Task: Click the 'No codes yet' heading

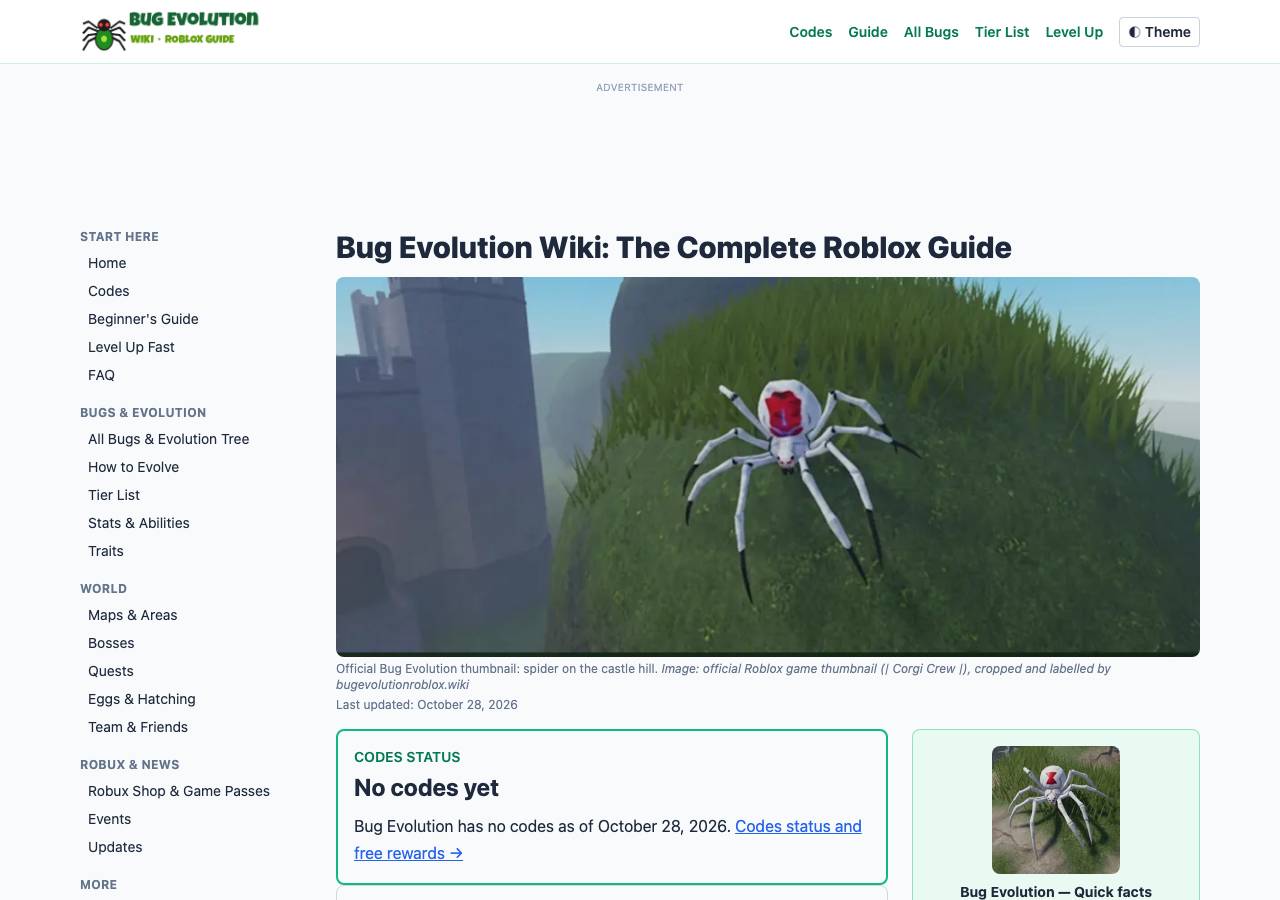Action: pyautogui.click(x=426, y=788)
